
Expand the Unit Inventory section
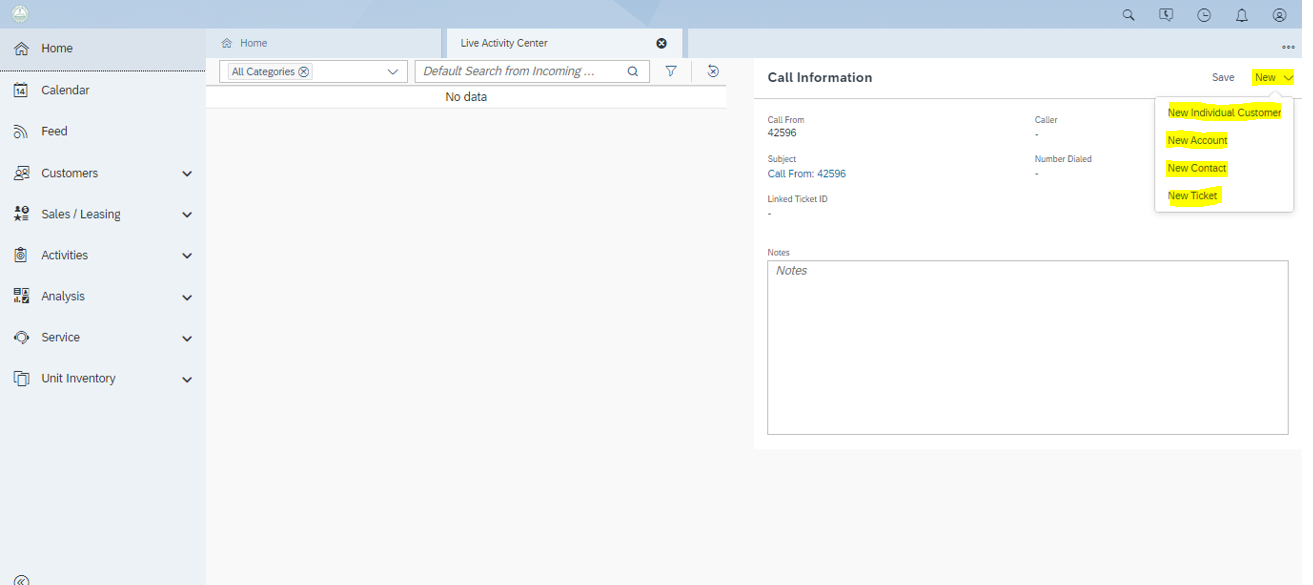point(186,380)
